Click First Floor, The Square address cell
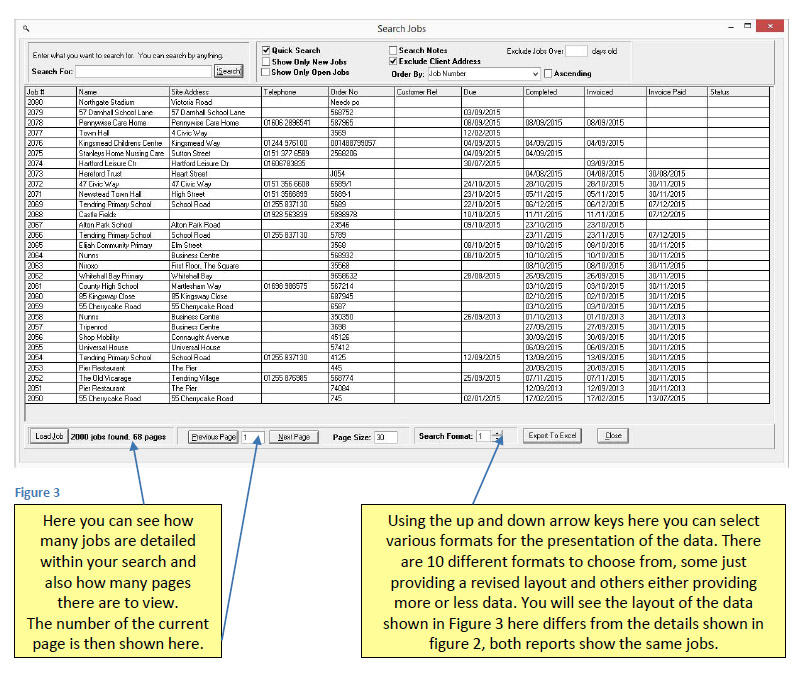 [215, 265]
